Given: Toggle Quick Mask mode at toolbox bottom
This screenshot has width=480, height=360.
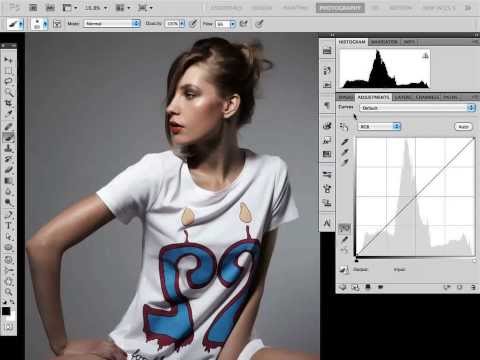Looking at the screenshot, I should coord(8,327).
